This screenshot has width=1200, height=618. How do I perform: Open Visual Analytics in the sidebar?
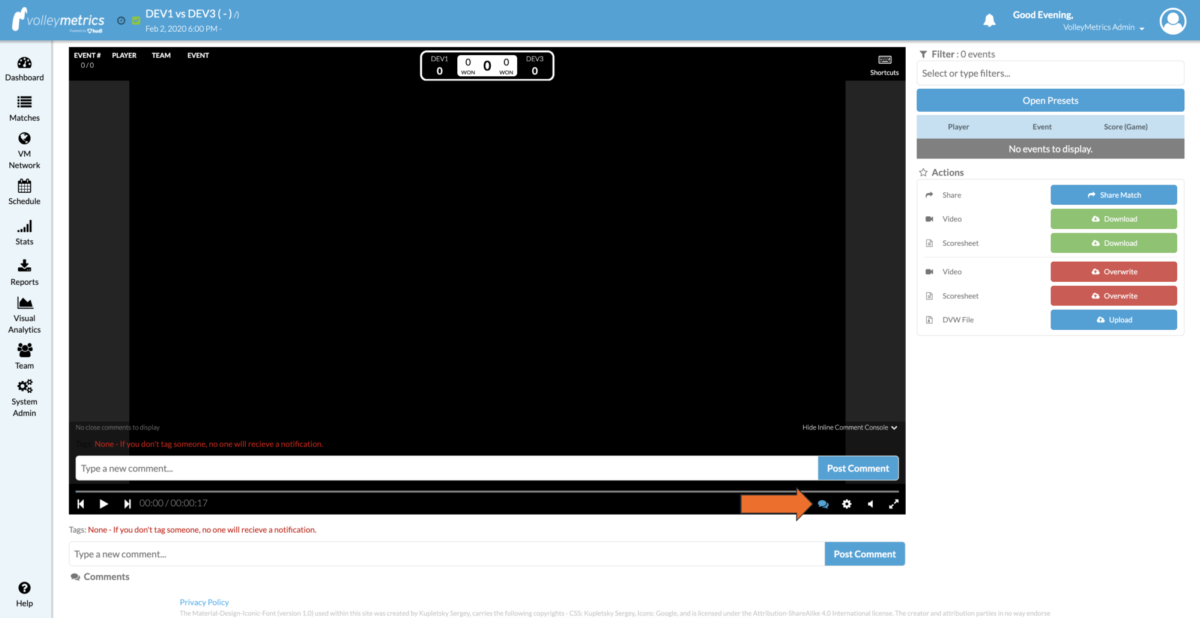click(x=24, y=315)
